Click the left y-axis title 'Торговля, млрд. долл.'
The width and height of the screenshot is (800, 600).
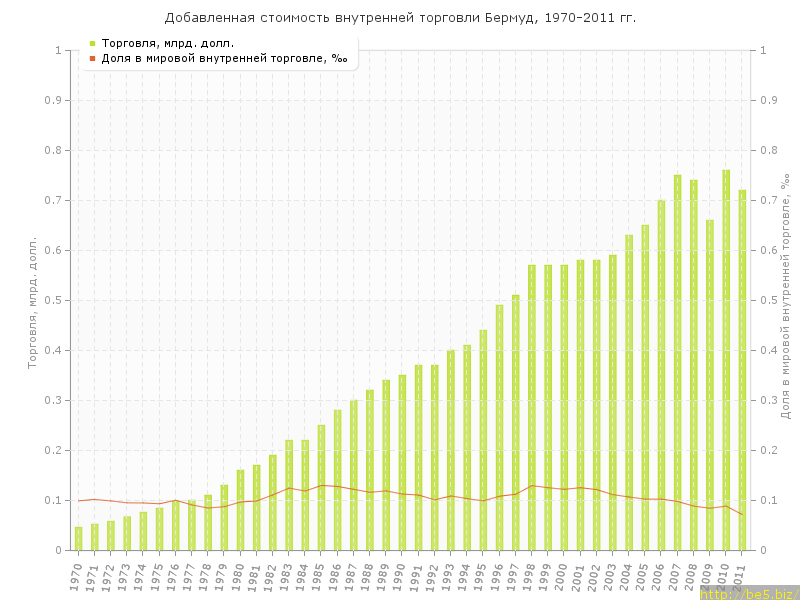[31, 302]
